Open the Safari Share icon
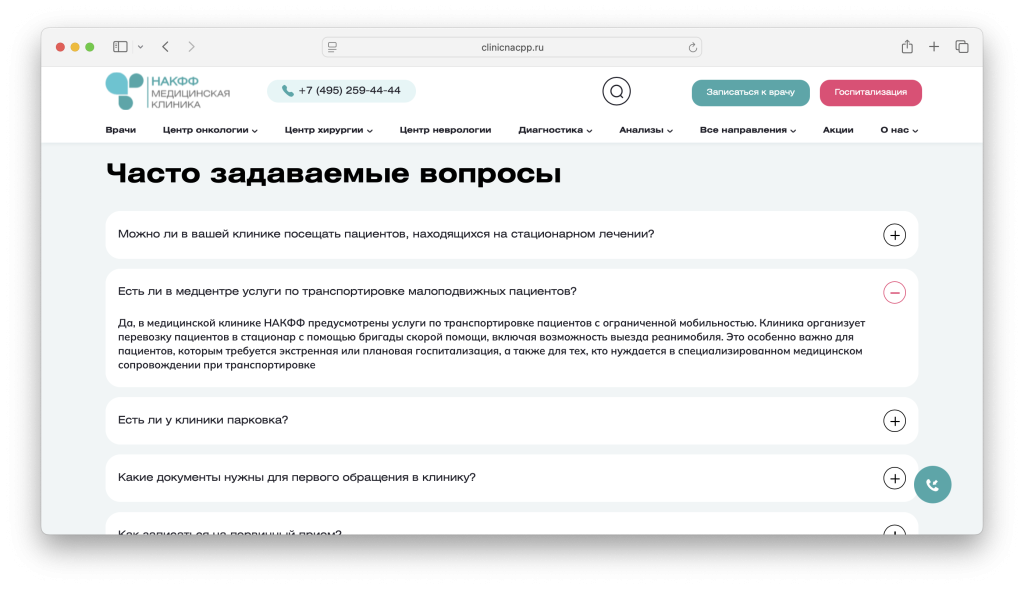This screenshot has height=589, width=1024. [907, 46]
